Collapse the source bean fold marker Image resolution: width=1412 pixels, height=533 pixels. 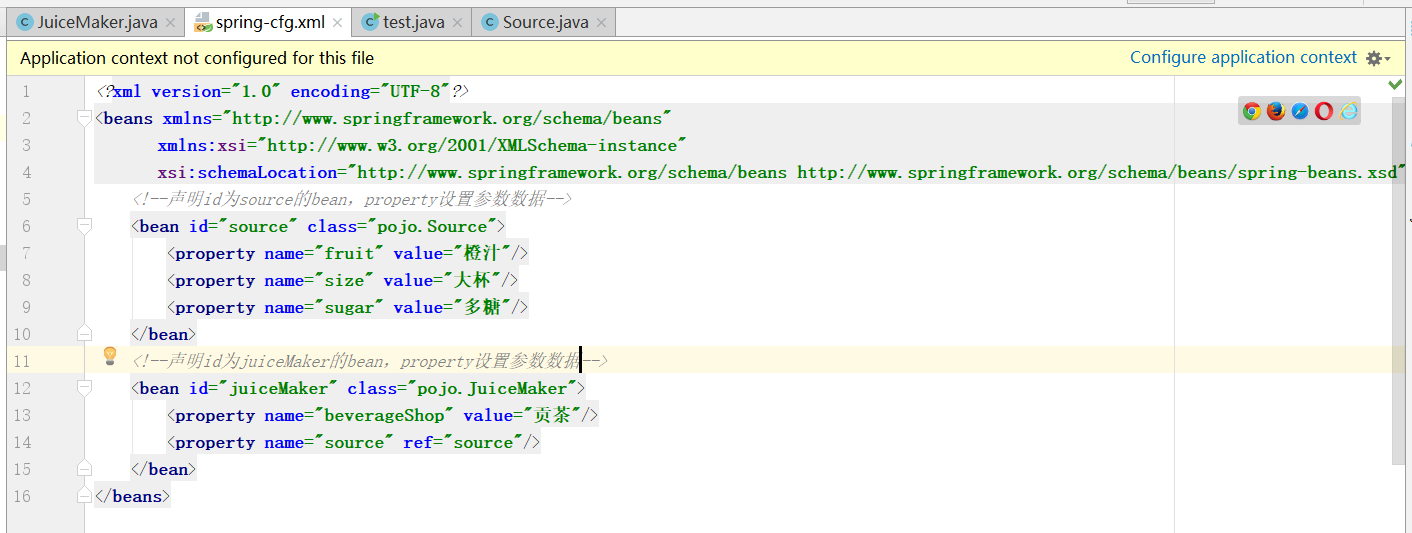pos(84,227)
